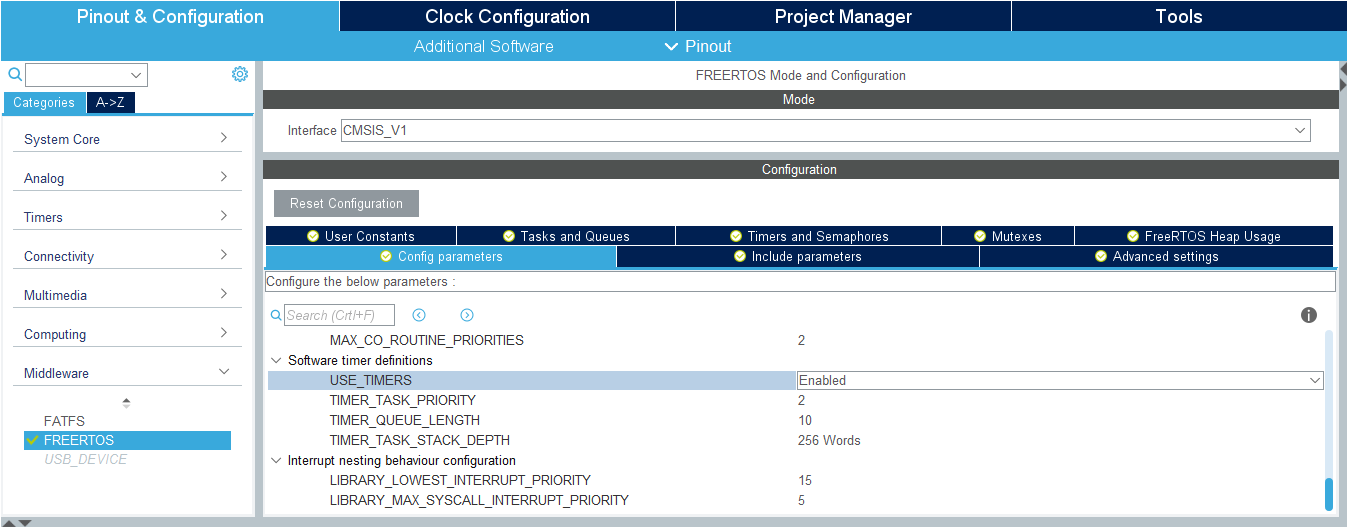Select LIBRARY_MAX_SYSCALL_INTERRUPT_PRIORITY row
1350x528 pixels.
point(795,500)
